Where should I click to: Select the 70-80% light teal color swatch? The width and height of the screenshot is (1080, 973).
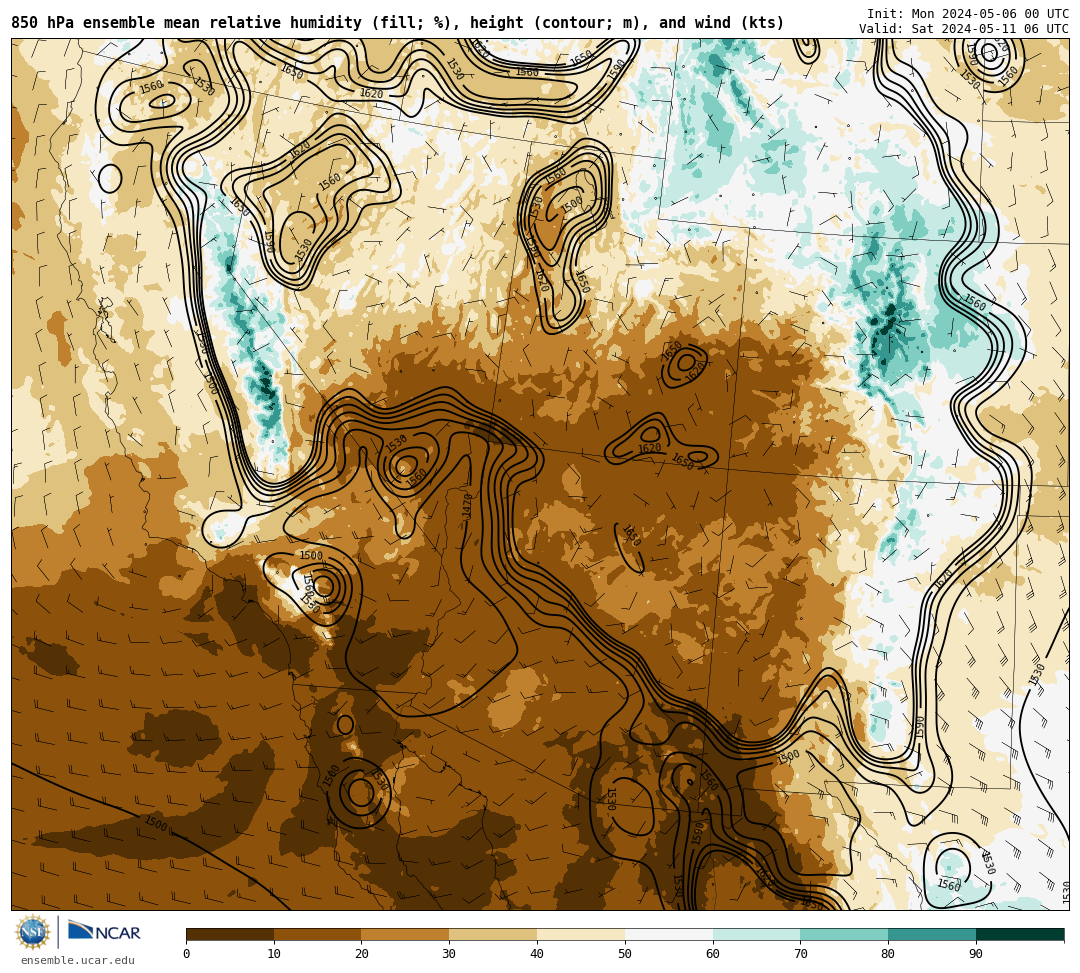(844, 934)
